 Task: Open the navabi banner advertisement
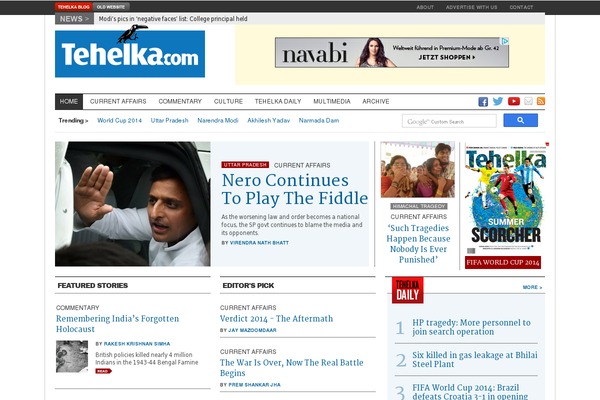[x=392, y=52]
